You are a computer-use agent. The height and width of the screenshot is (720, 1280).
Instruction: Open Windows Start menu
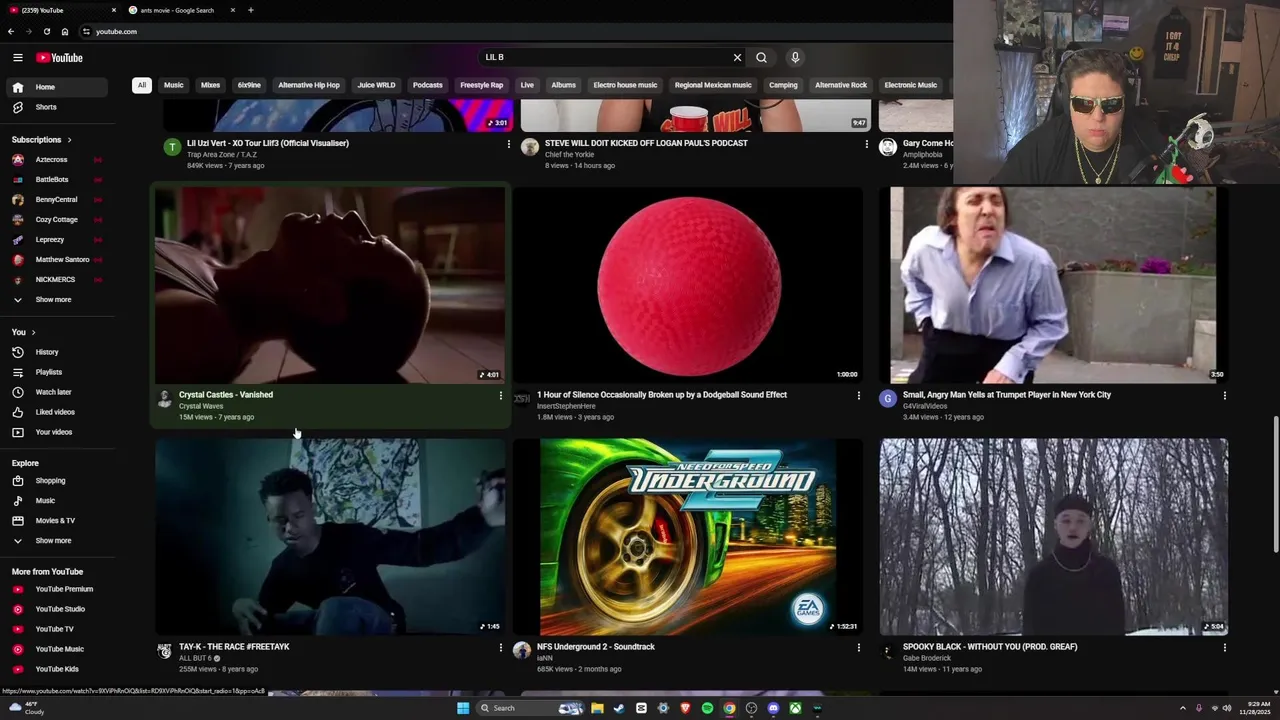463,708
